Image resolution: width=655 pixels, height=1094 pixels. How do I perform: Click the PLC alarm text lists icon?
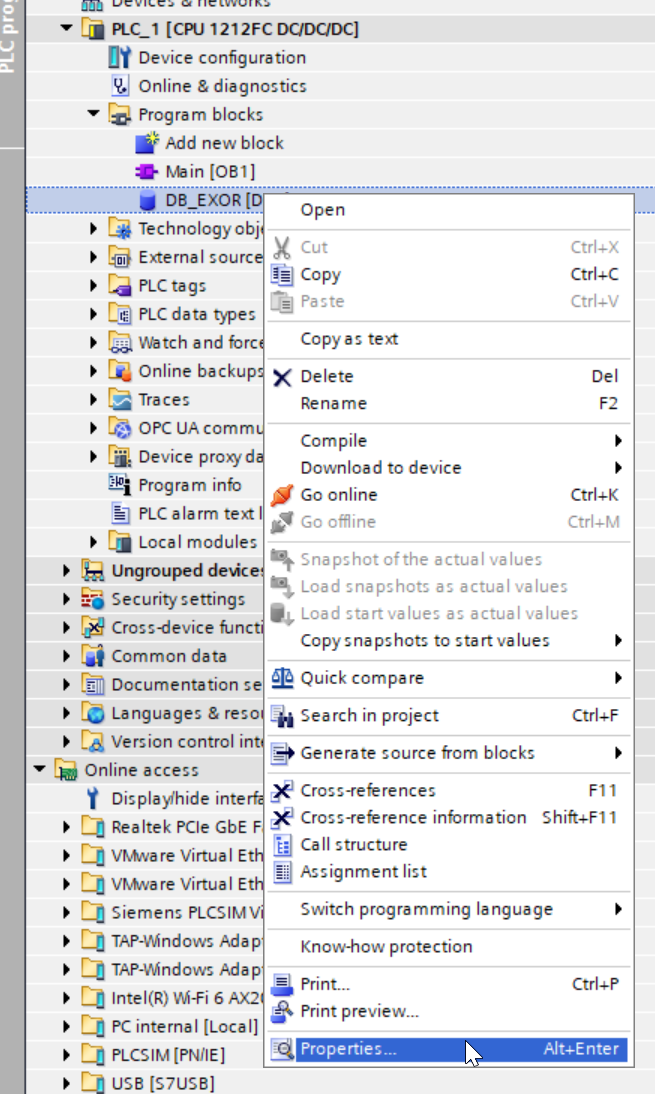pos(120,514)
